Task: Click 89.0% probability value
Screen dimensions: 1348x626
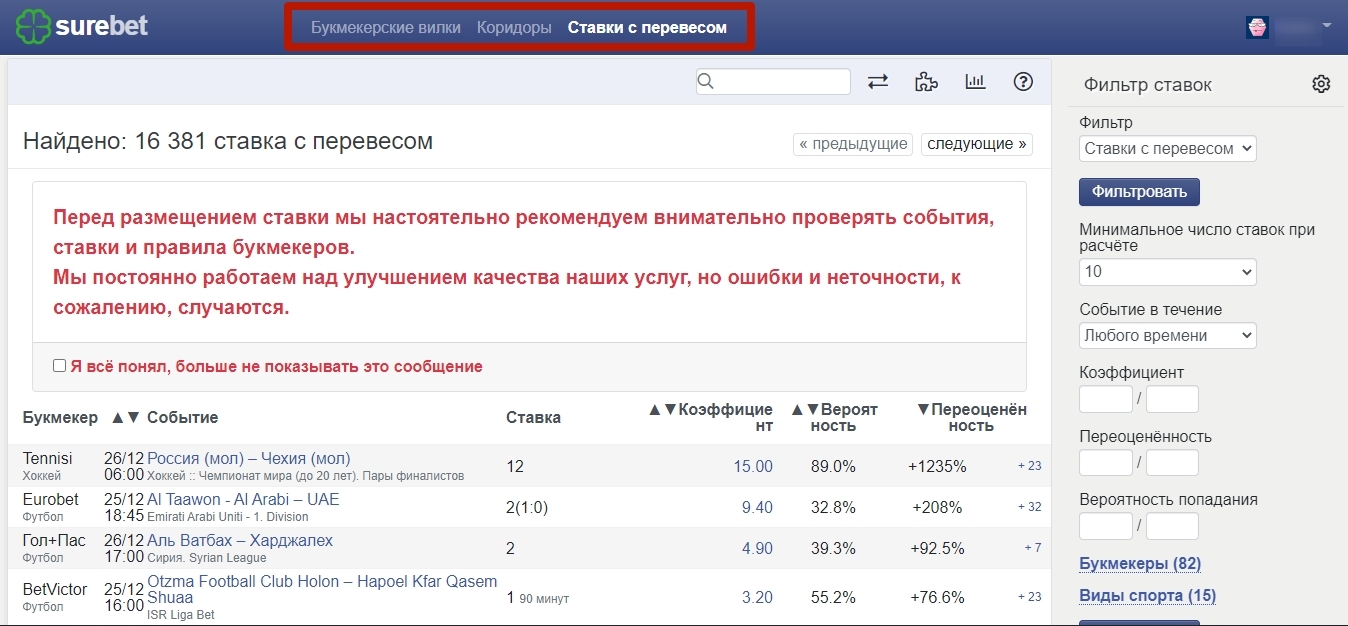Action: (x=833, y=466)
